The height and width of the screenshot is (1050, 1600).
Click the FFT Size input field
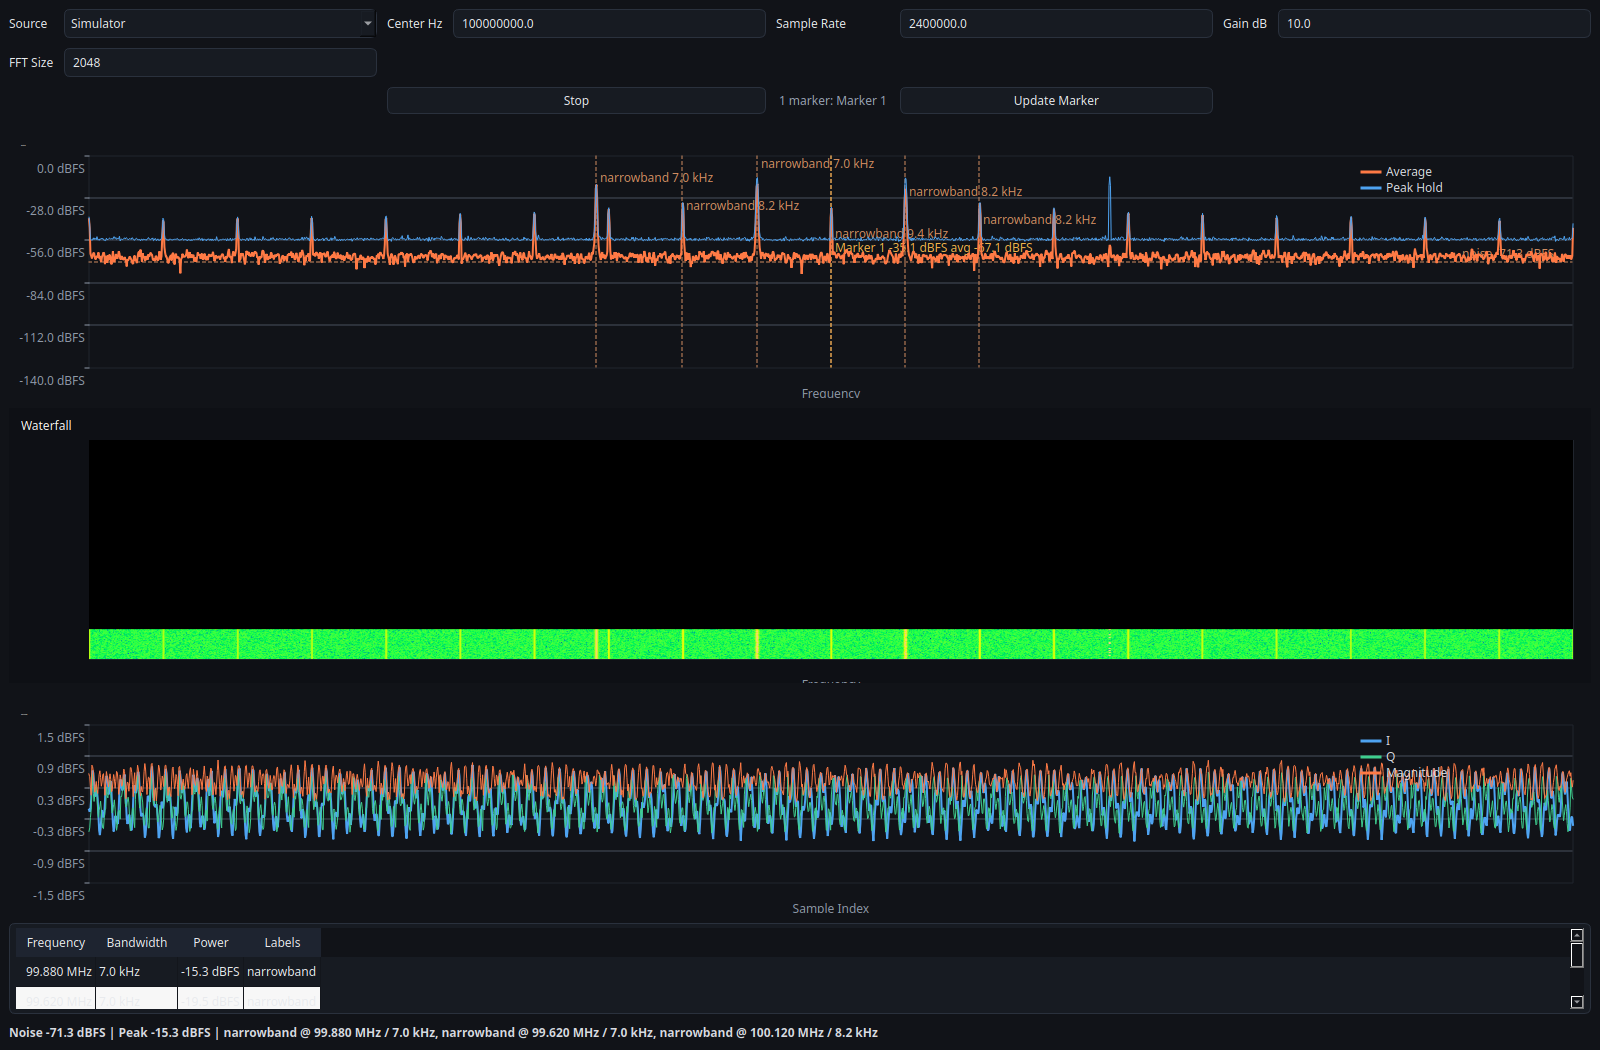(x=219, y=62)
